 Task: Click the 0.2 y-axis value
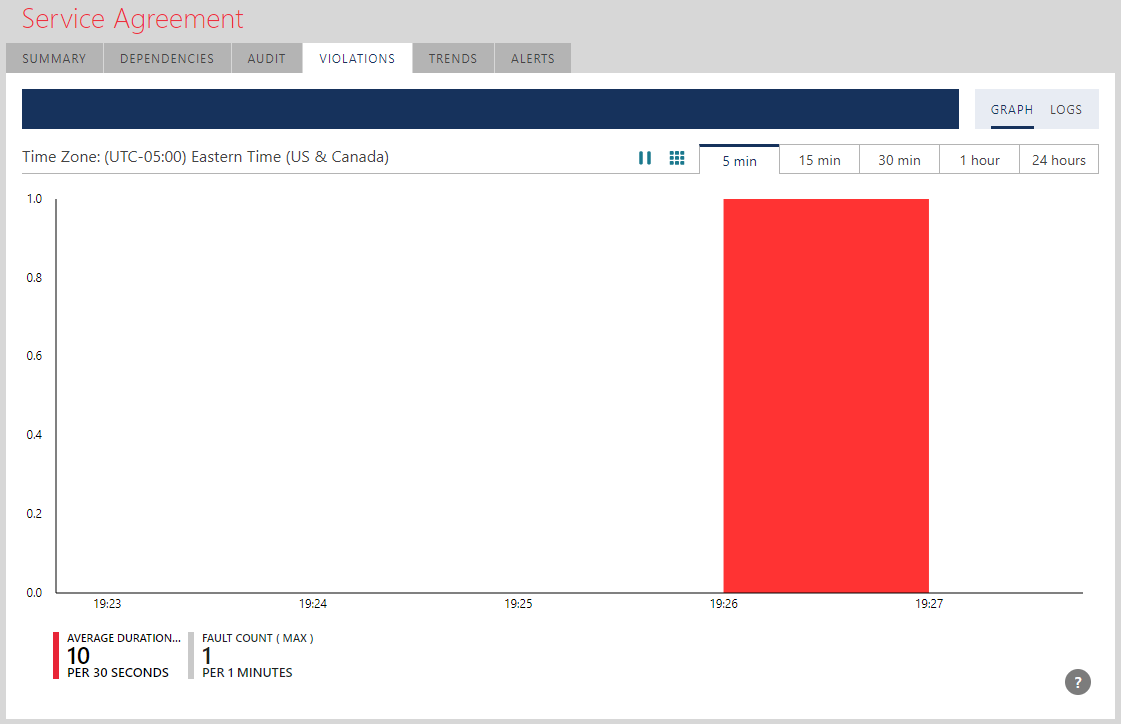tap(34, 514)
